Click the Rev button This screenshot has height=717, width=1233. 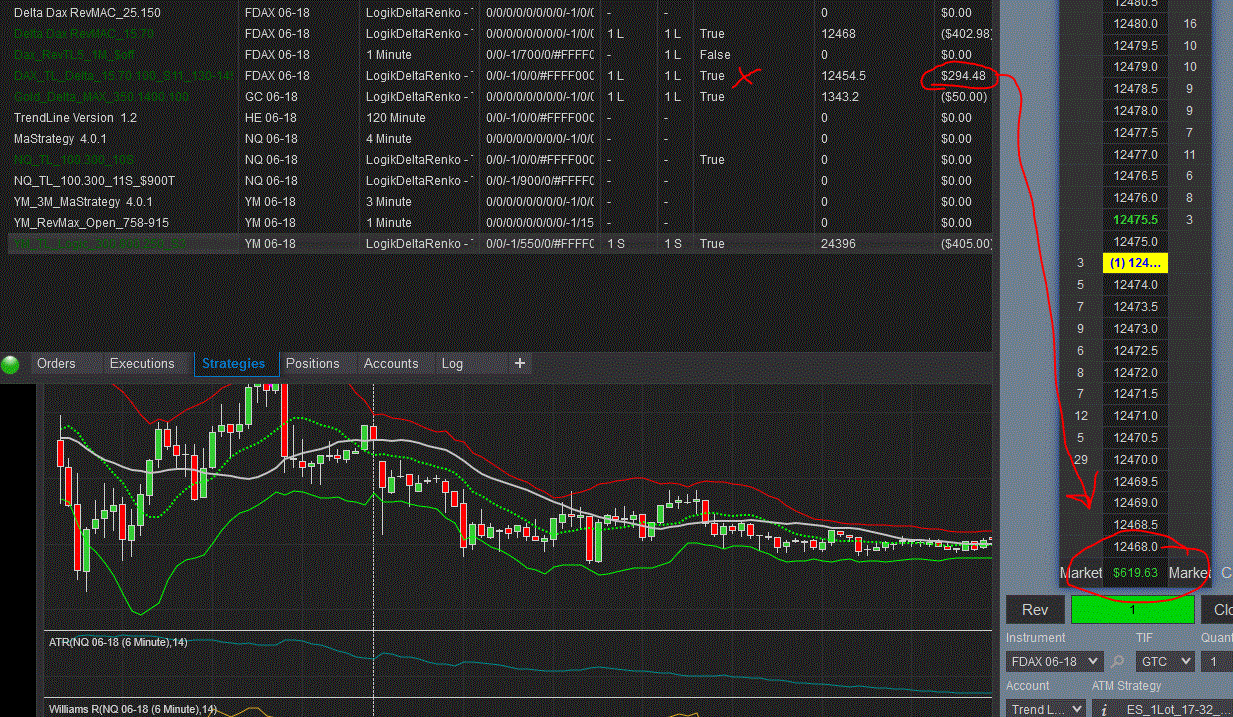(1035, 610)
